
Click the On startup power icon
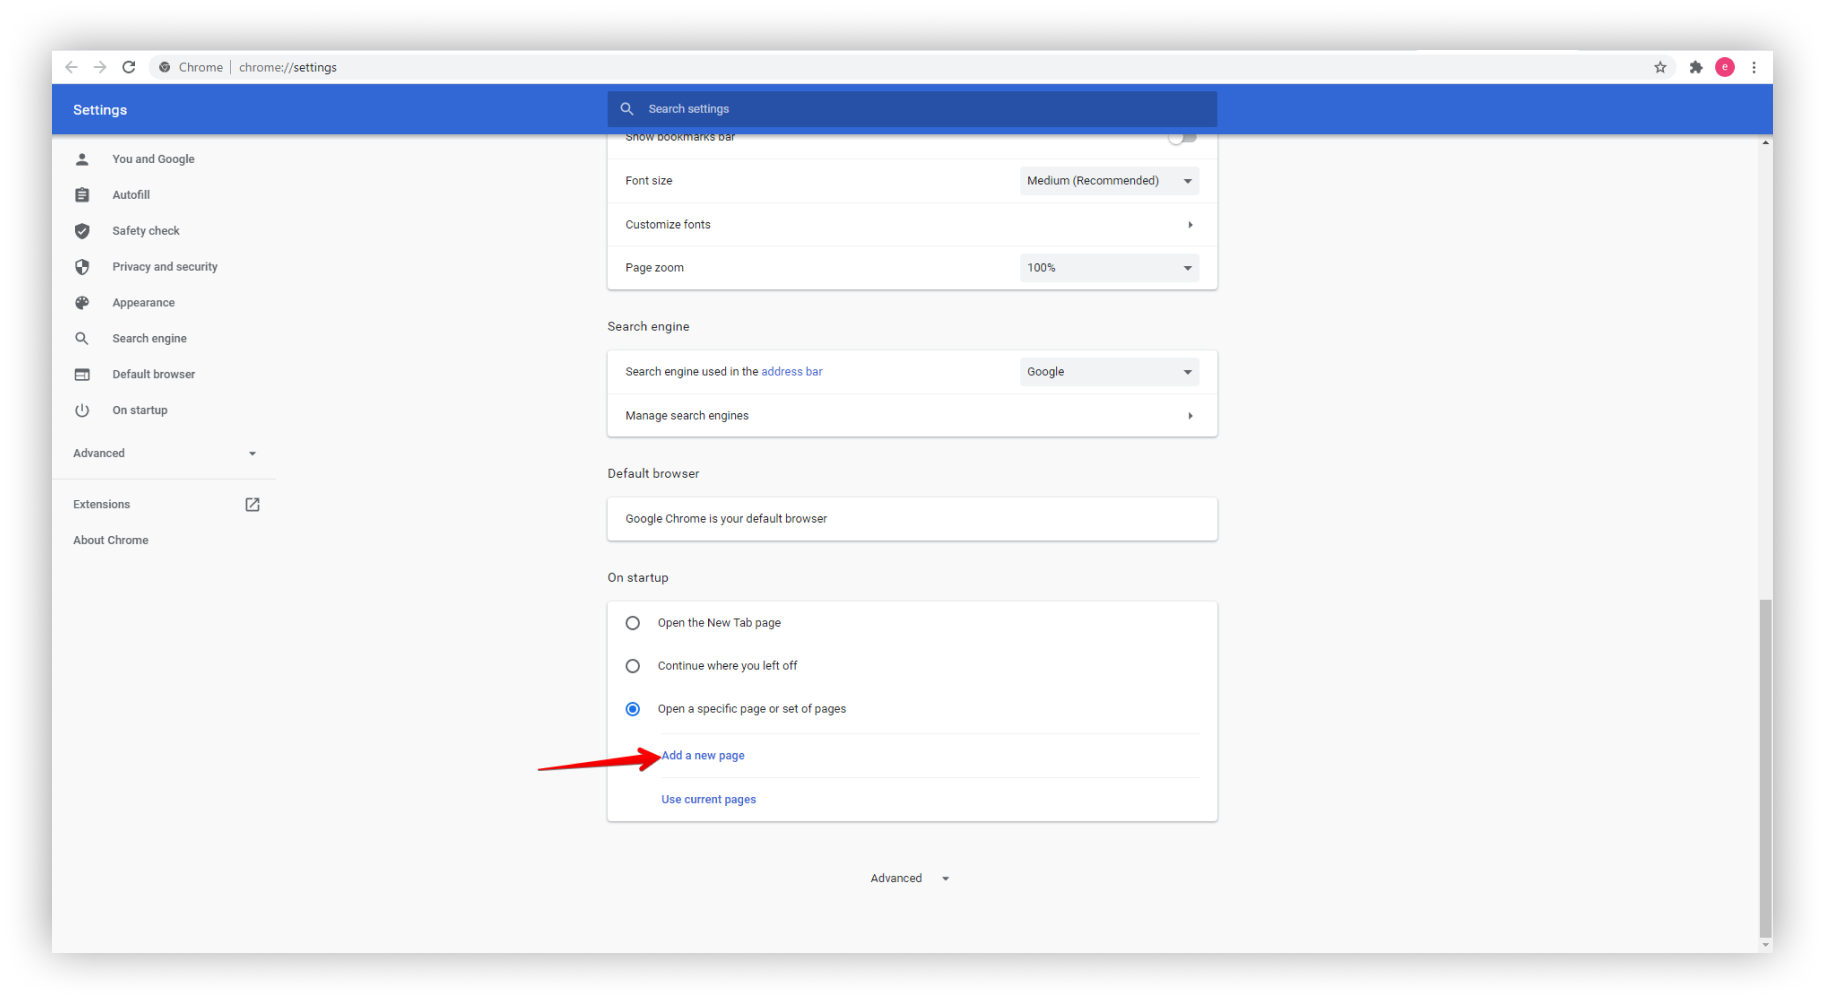point(82,411)
